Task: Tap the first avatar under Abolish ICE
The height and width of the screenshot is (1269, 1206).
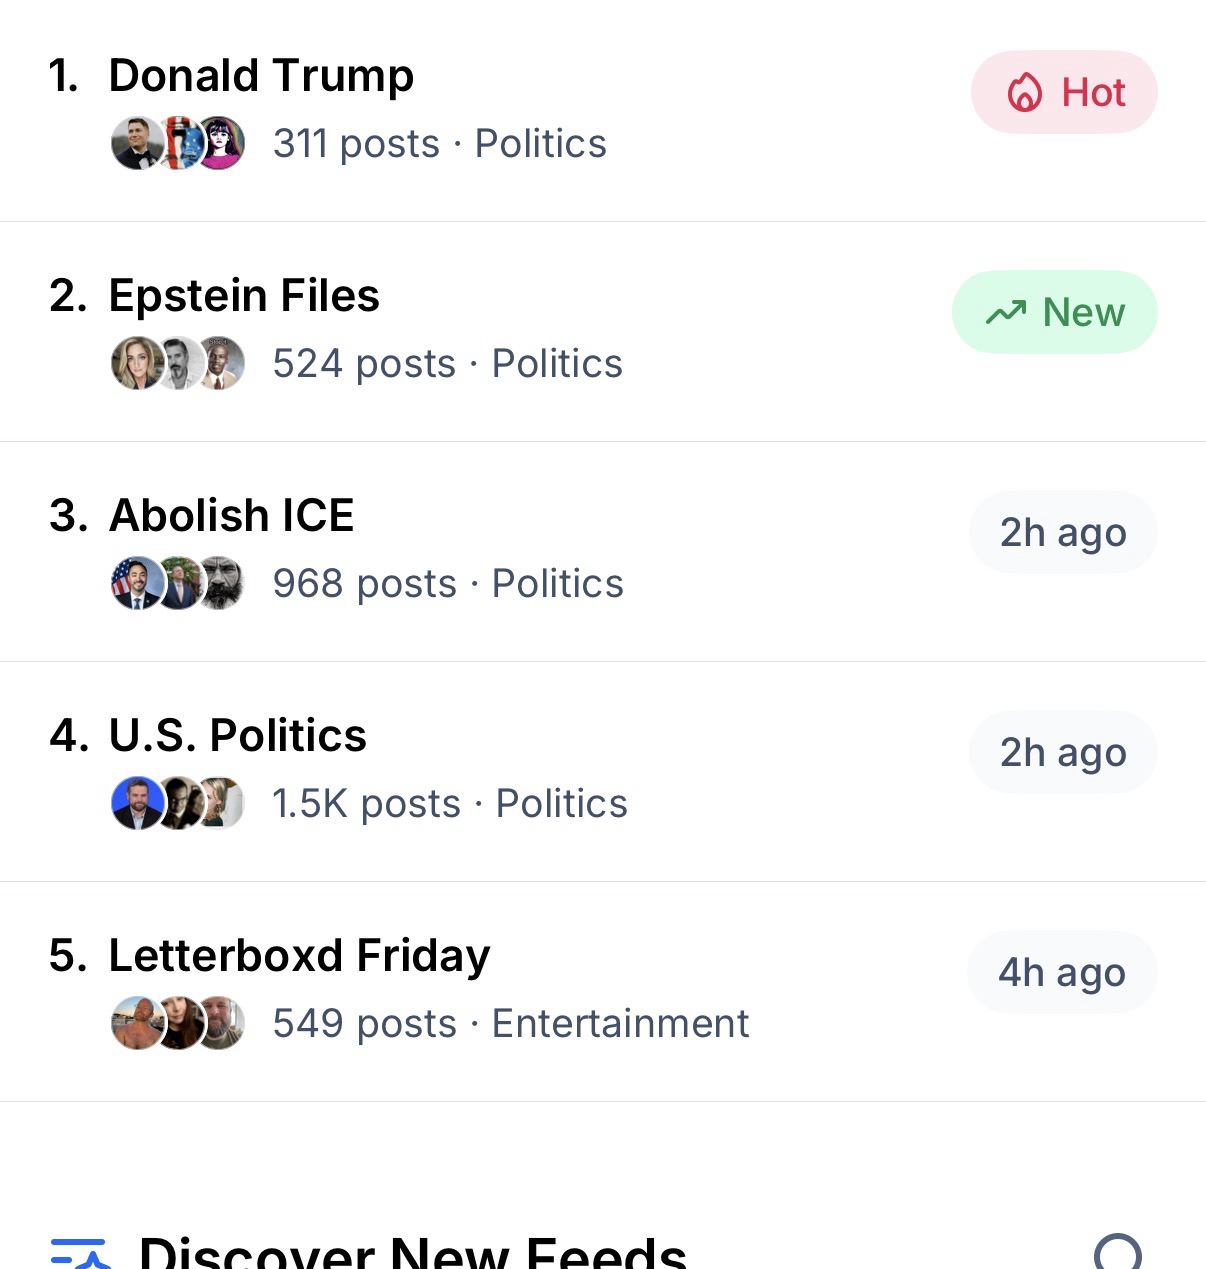Action: coord(137,583)
